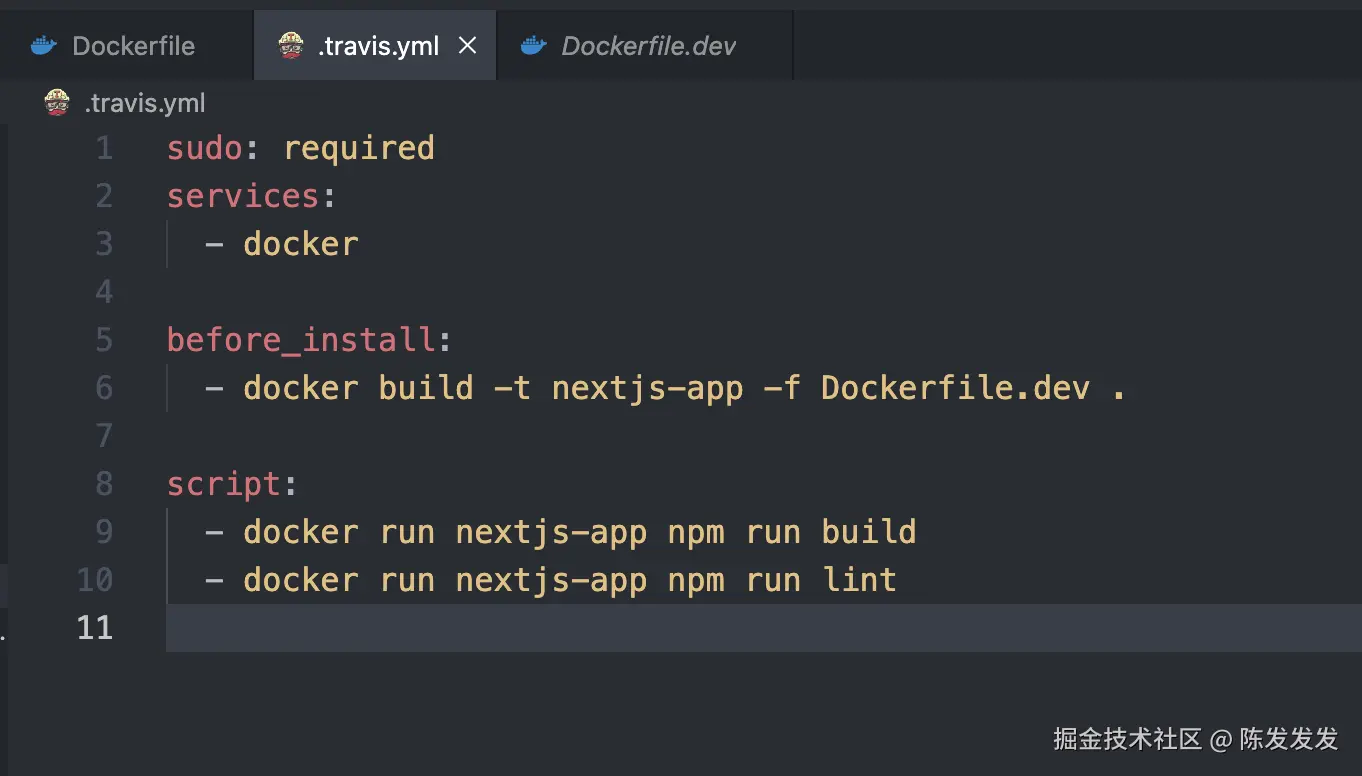Place cursor on the 'sudo' key
1362x776 pixels.
click(x=204, y=149)
